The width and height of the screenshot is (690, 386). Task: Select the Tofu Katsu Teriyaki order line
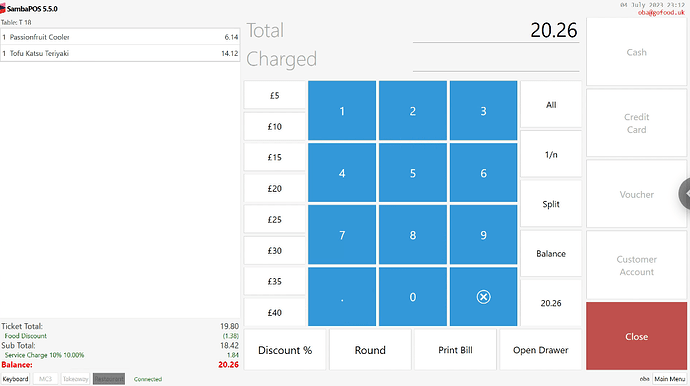(120, 53)
